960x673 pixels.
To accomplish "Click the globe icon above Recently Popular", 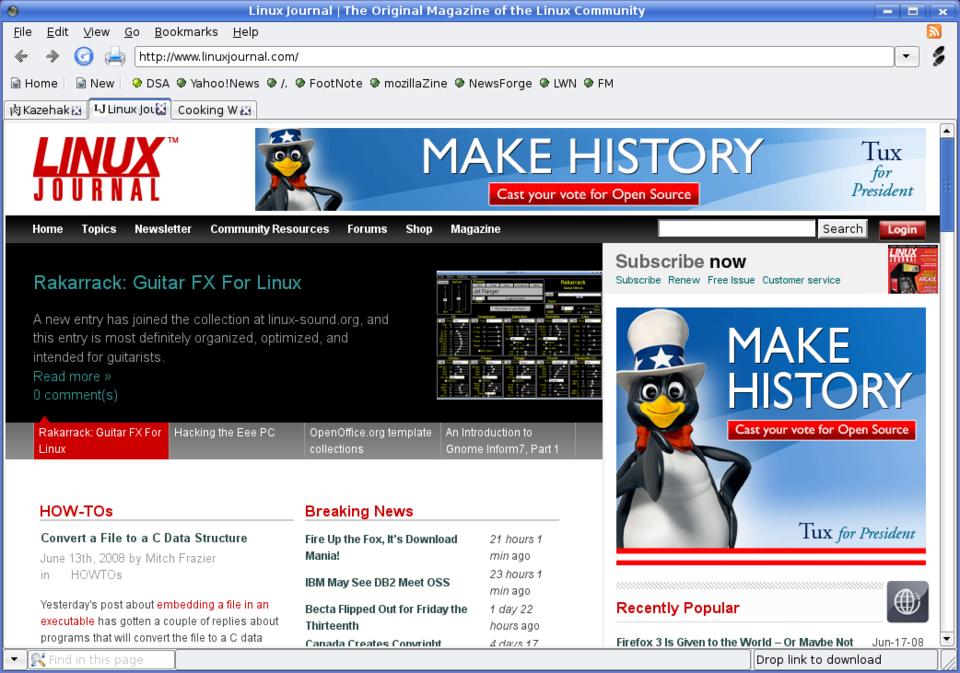I will pos(907,602).
